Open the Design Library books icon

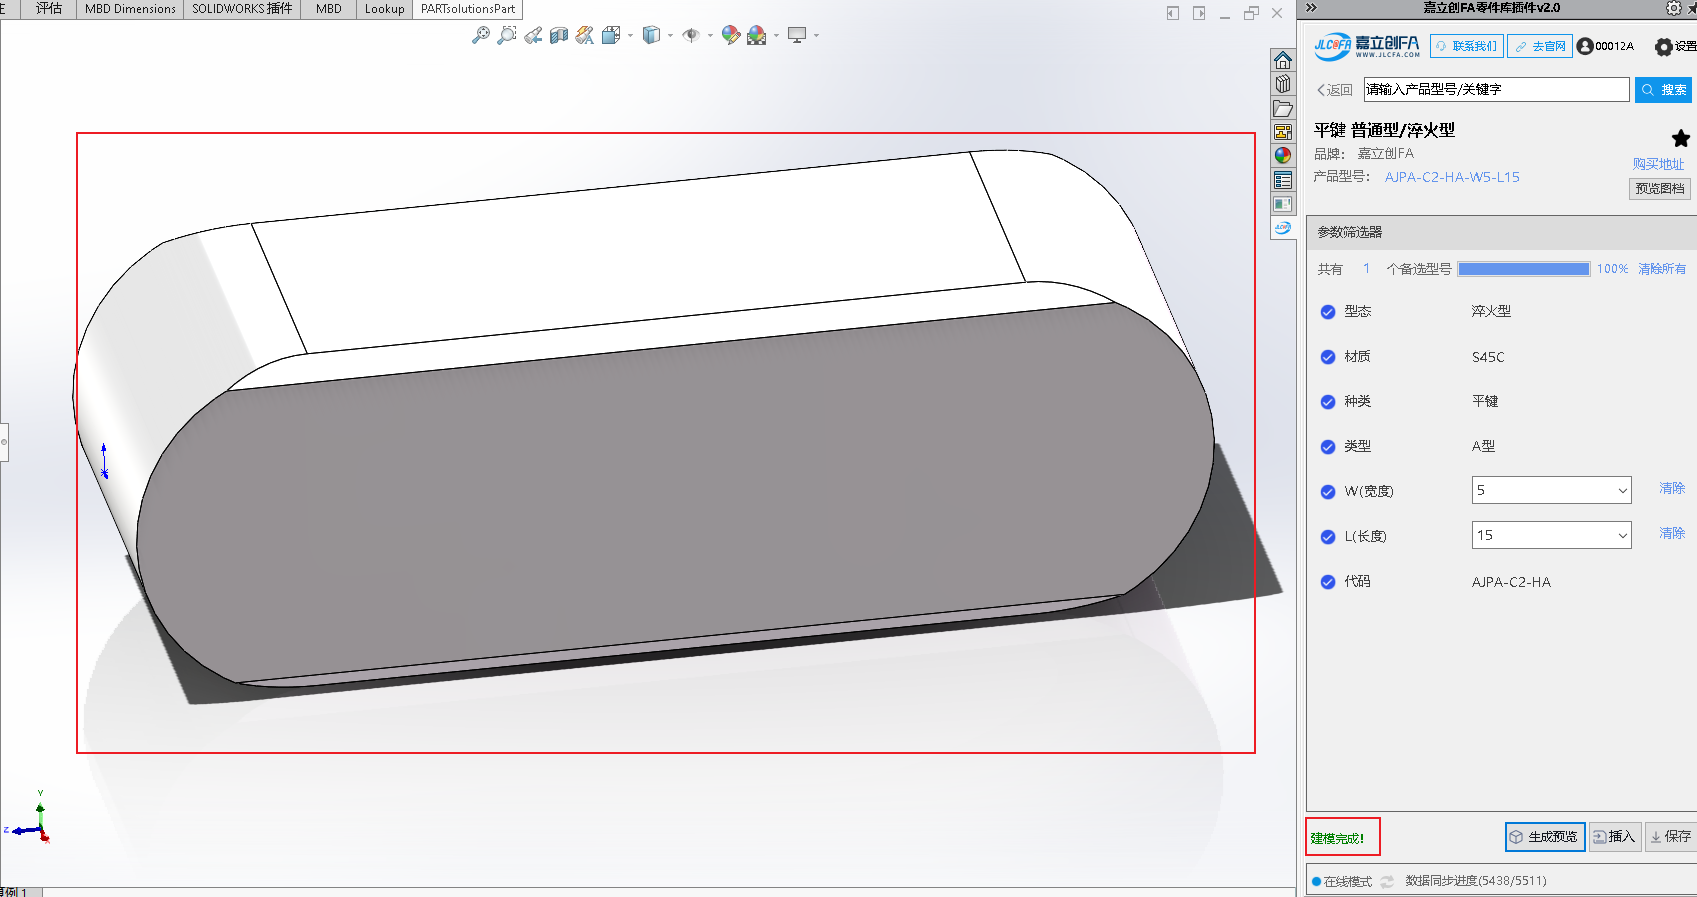click(1283, 84)
